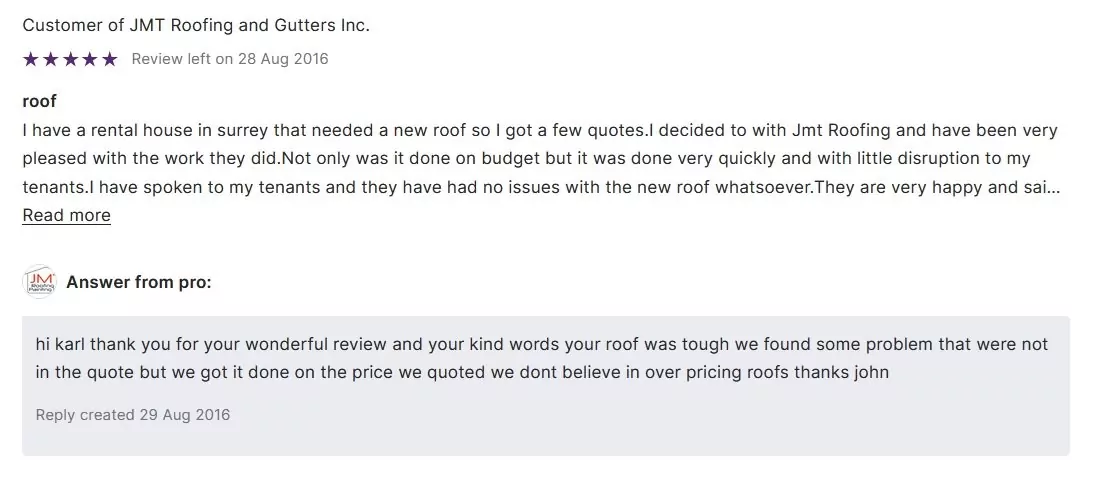Click the fifth purple rating star

tap(110, 59)
